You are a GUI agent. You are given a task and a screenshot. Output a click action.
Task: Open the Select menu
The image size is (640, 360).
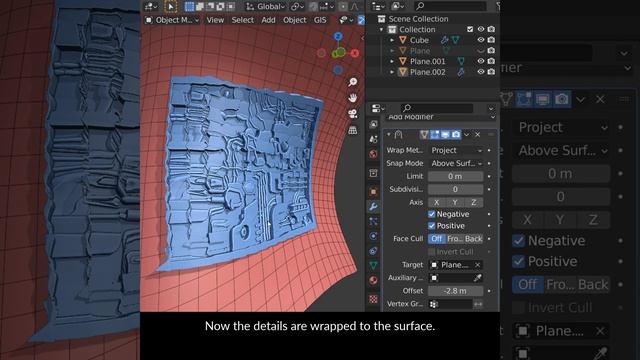tap(242, 20)
